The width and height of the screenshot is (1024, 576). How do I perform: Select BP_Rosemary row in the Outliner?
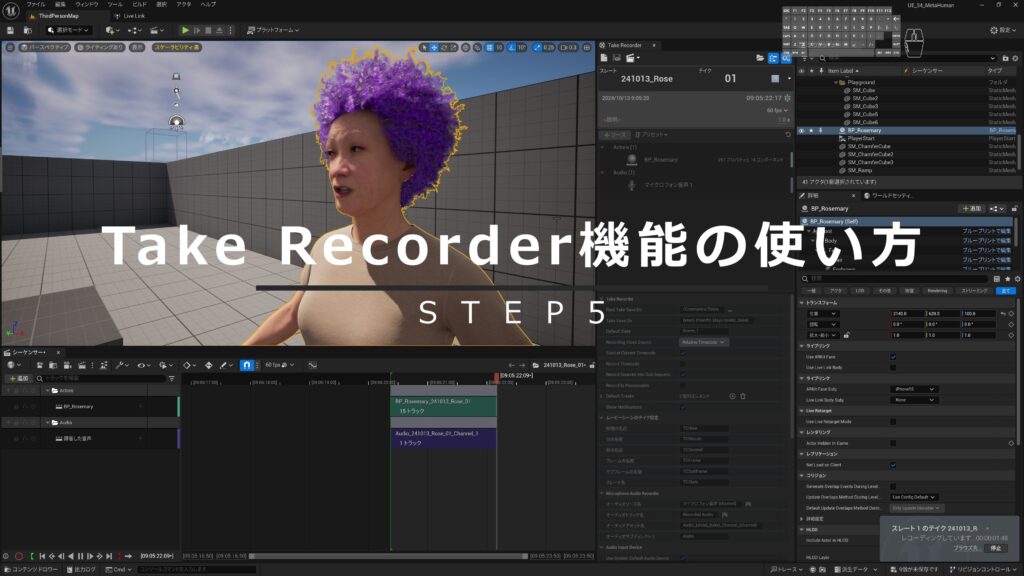point(908,131)
